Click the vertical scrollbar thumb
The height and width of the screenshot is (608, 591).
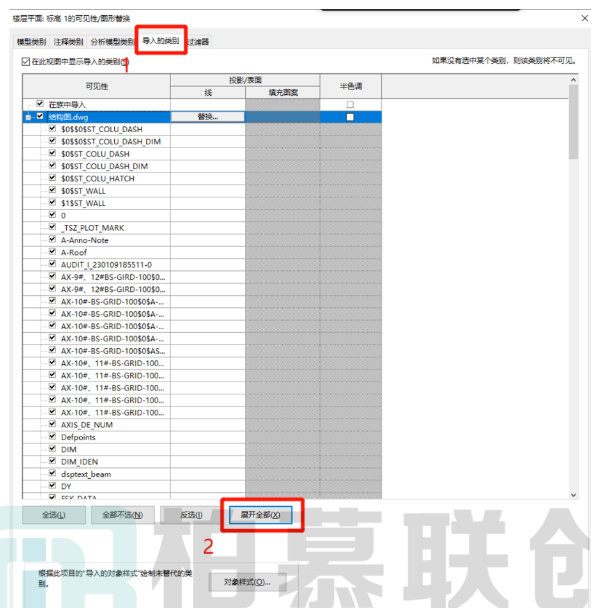(x=574, y=122)
